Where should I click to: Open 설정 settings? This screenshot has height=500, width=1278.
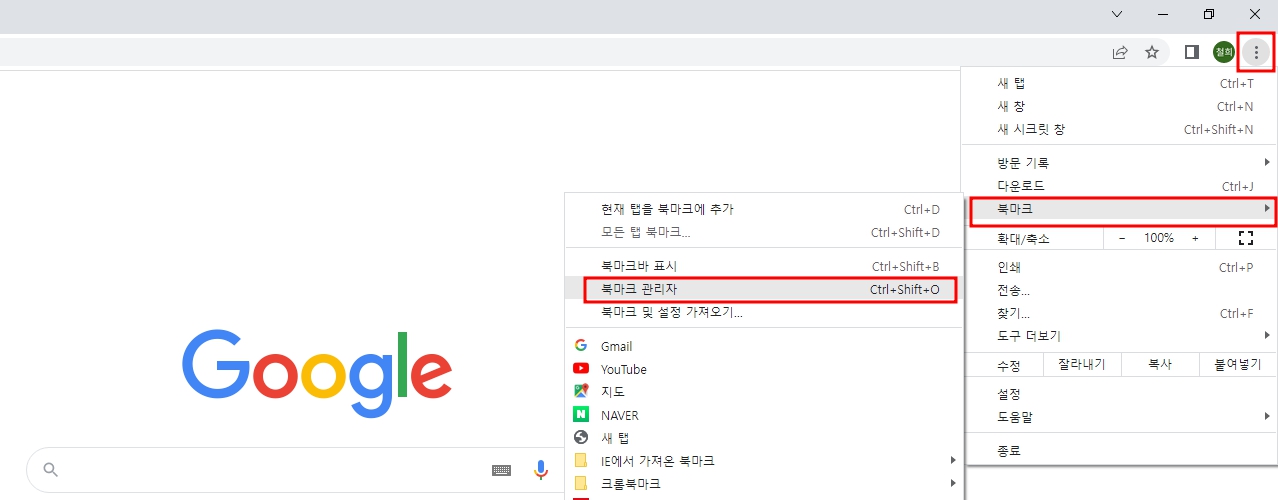(x=1121, y=393)
